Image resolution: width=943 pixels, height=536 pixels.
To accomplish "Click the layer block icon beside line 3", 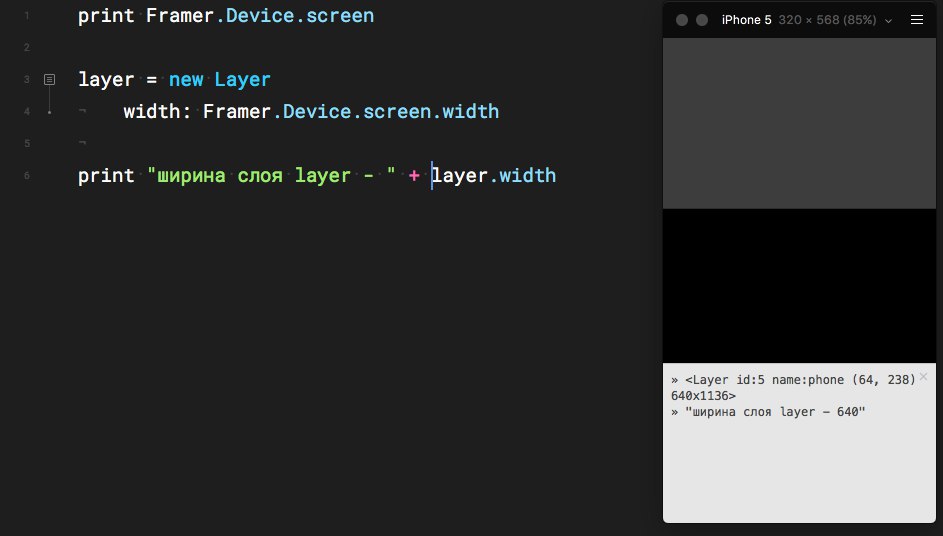I will 49,79.
